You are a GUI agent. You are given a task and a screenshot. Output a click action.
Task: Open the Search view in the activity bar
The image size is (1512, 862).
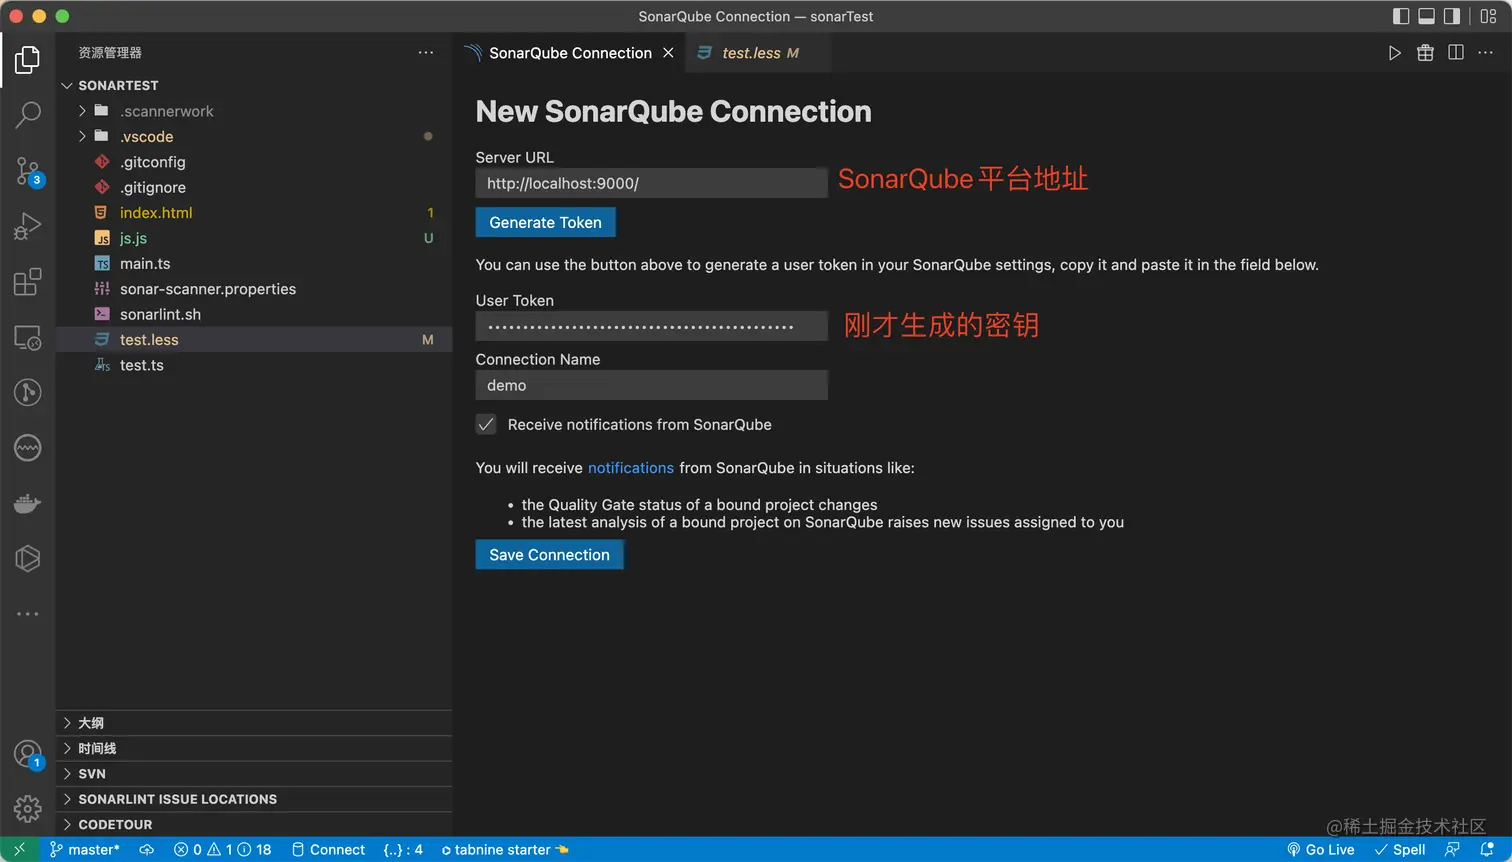pyautogui.click(x=27, y=114)
